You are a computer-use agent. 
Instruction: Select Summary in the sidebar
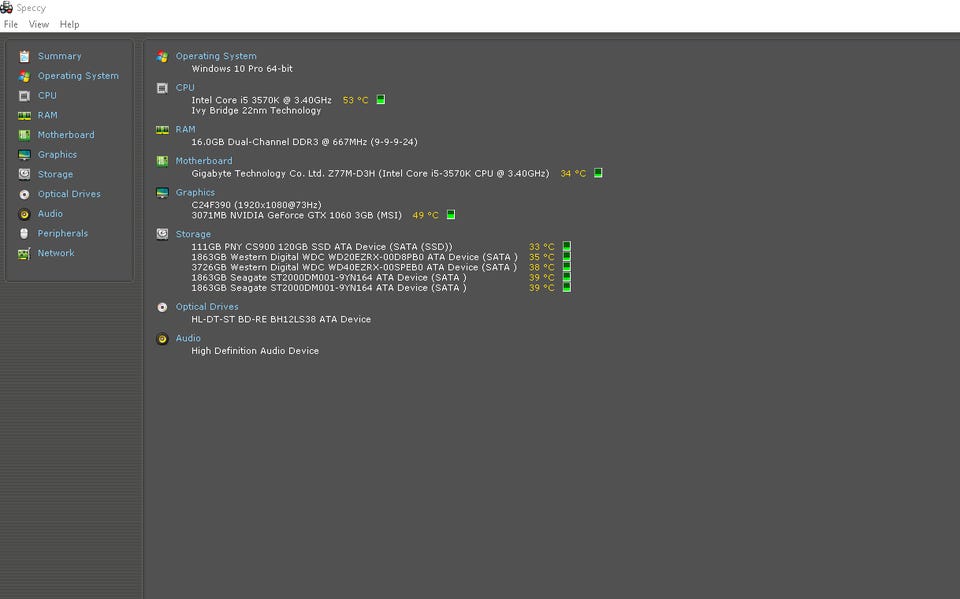(x=59, y=56)
